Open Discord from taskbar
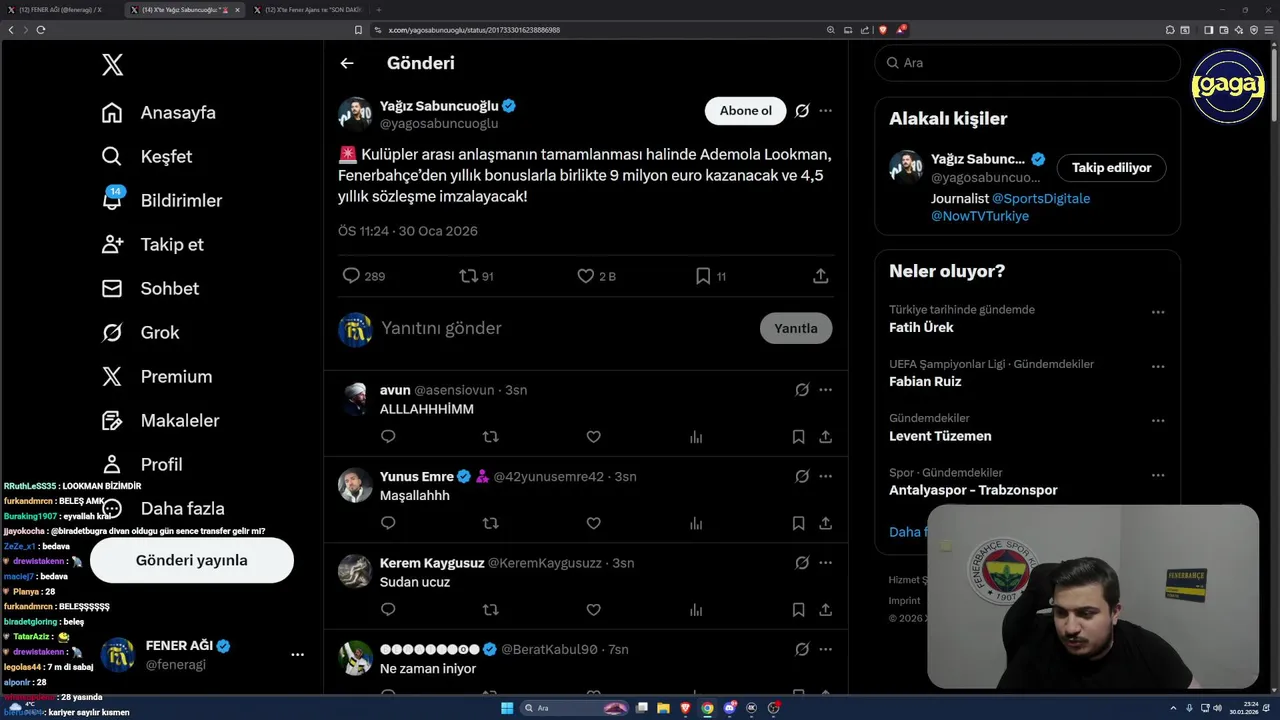The height and width of the screenshot is (720, 1280). [729, 708]
